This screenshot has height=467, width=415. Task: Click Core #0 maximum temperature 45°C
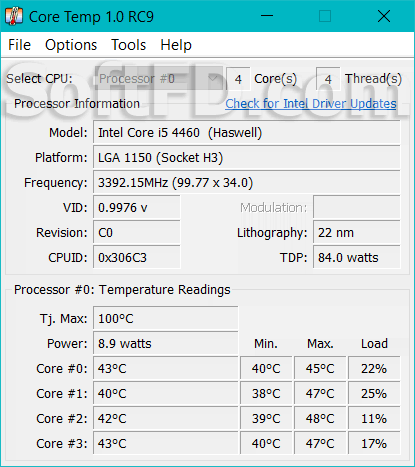pyautogui.click(x=320, y=369)
